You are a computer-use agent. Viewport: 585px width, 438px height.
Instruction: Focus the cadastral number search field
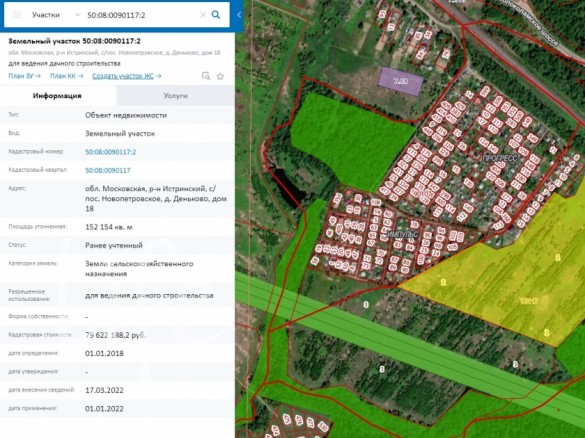(x=142, y=15)
